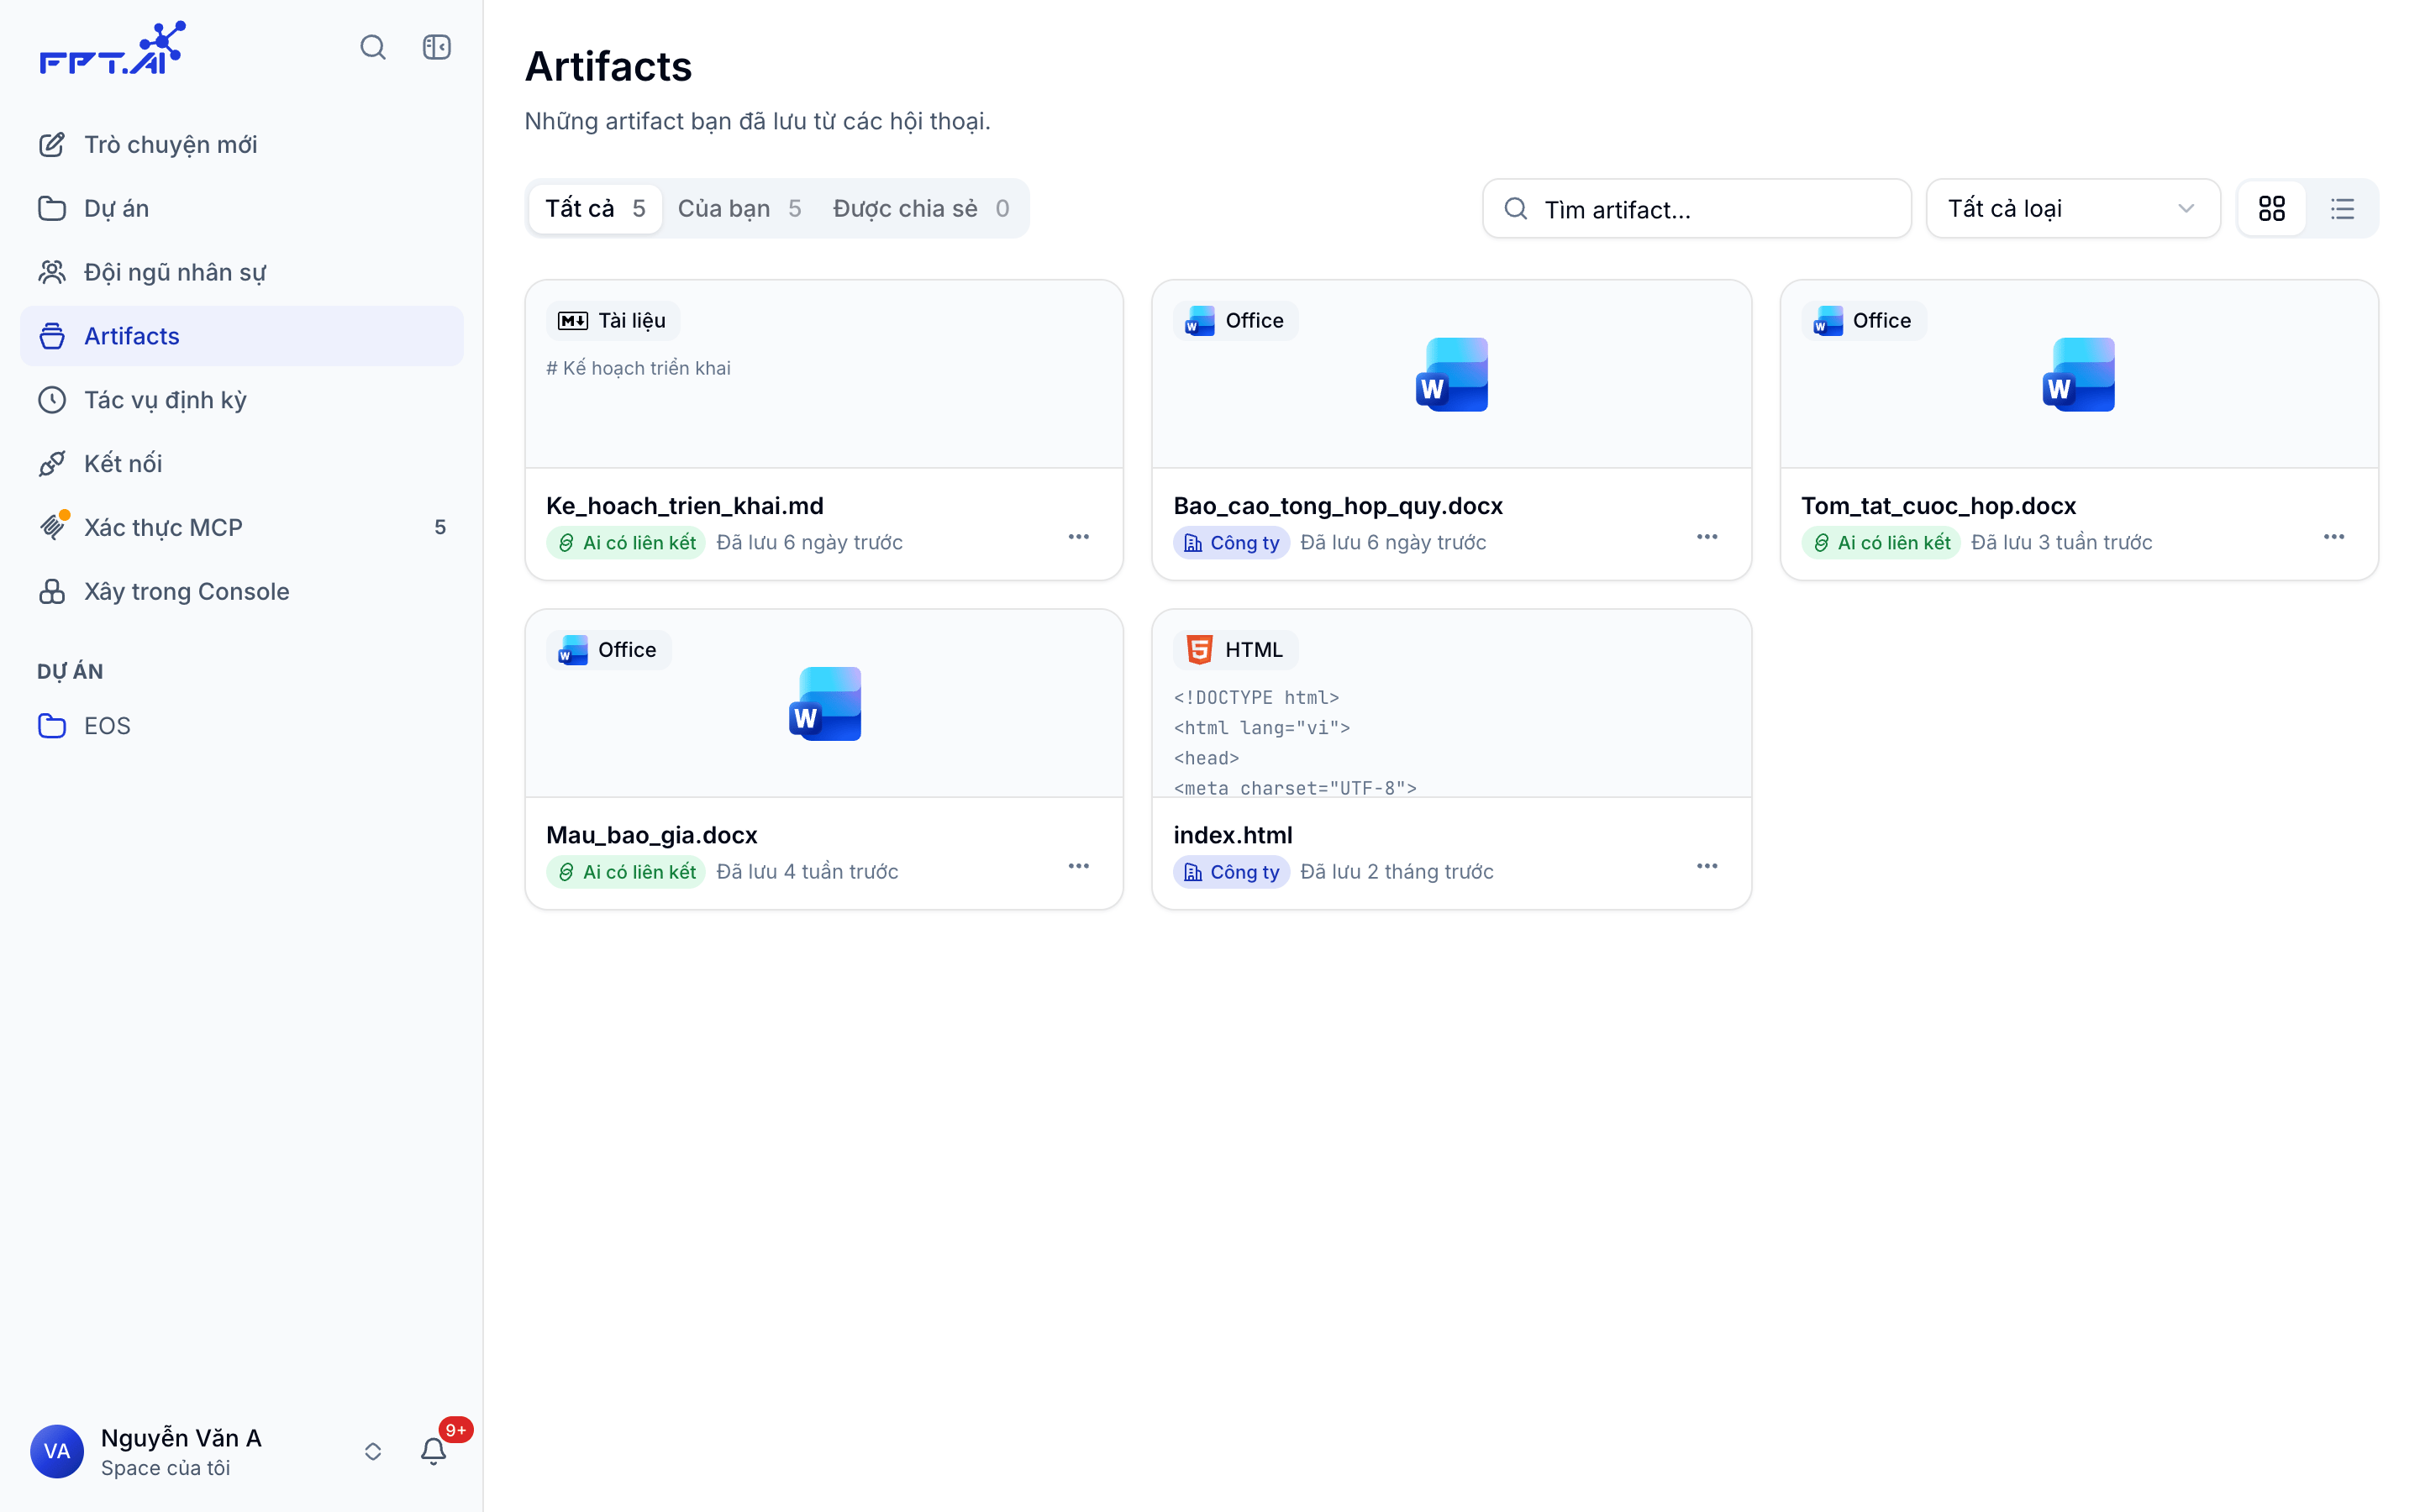Click Ai có liên kết badge on Ke_hoach_trien_khai.md
The image size is (2420, 1512).
626,542
